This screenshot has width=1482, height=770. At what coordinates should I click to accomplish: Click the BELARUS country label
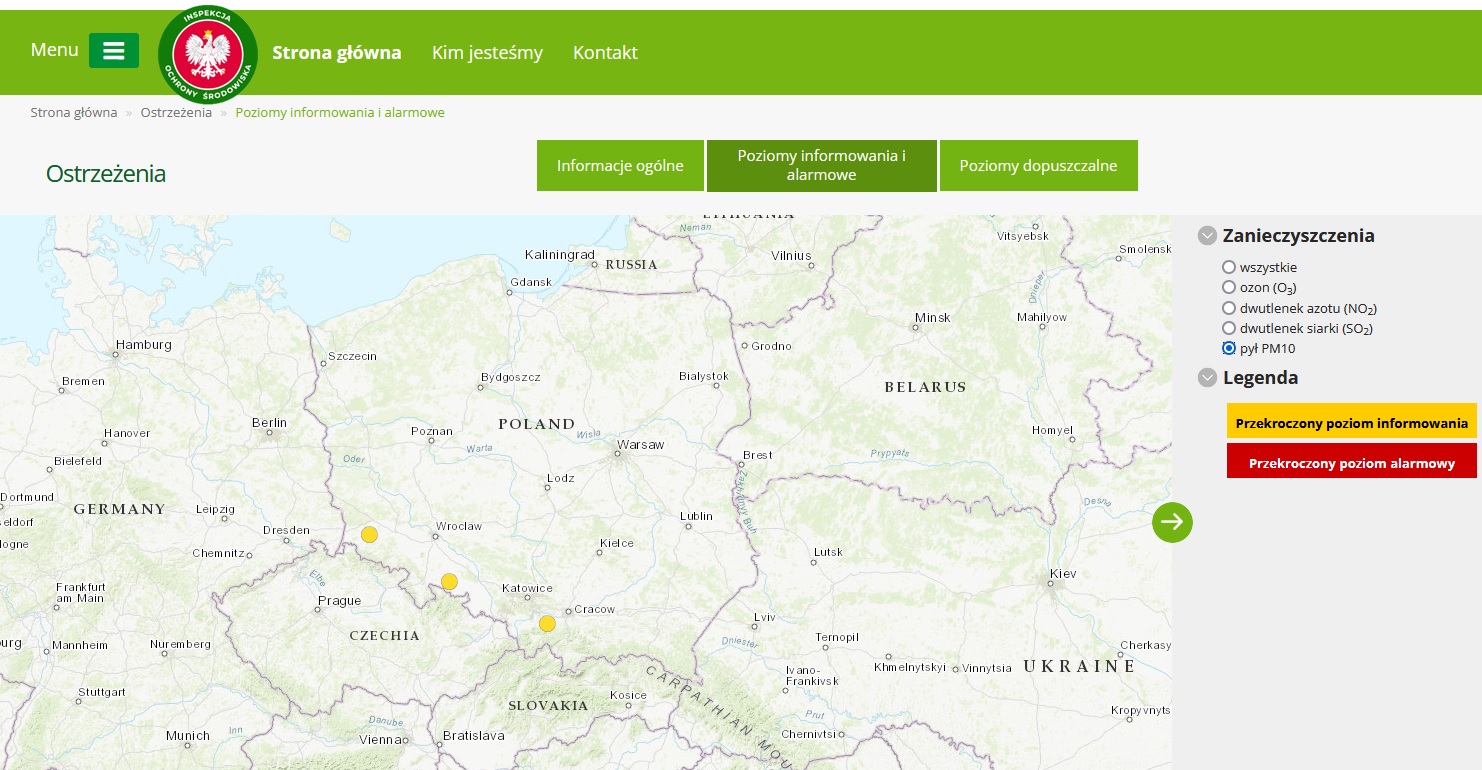[925, 387]
